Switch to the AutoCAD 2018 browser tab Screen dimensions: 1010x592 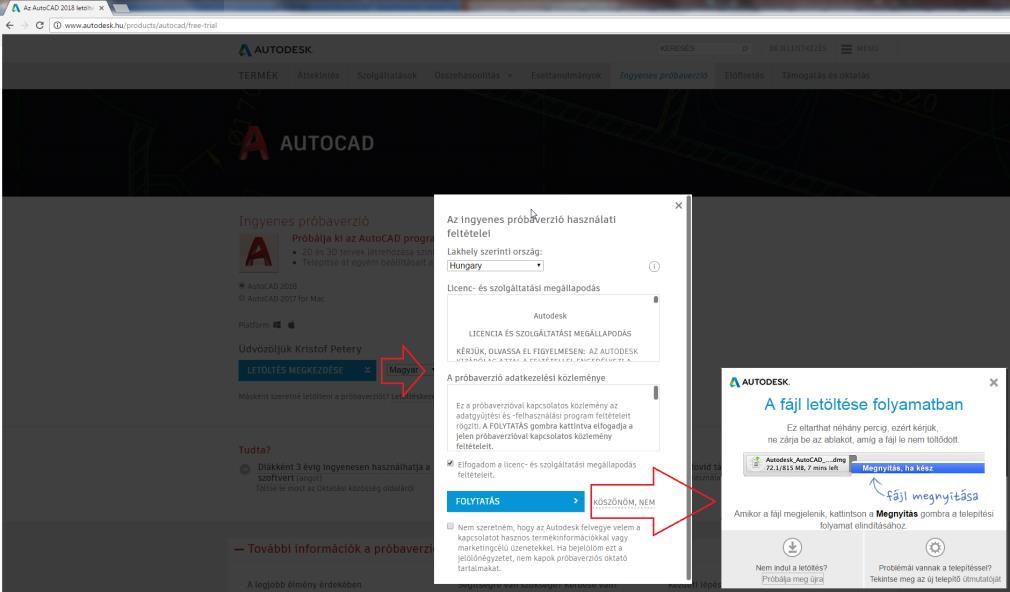click(57, 8)
